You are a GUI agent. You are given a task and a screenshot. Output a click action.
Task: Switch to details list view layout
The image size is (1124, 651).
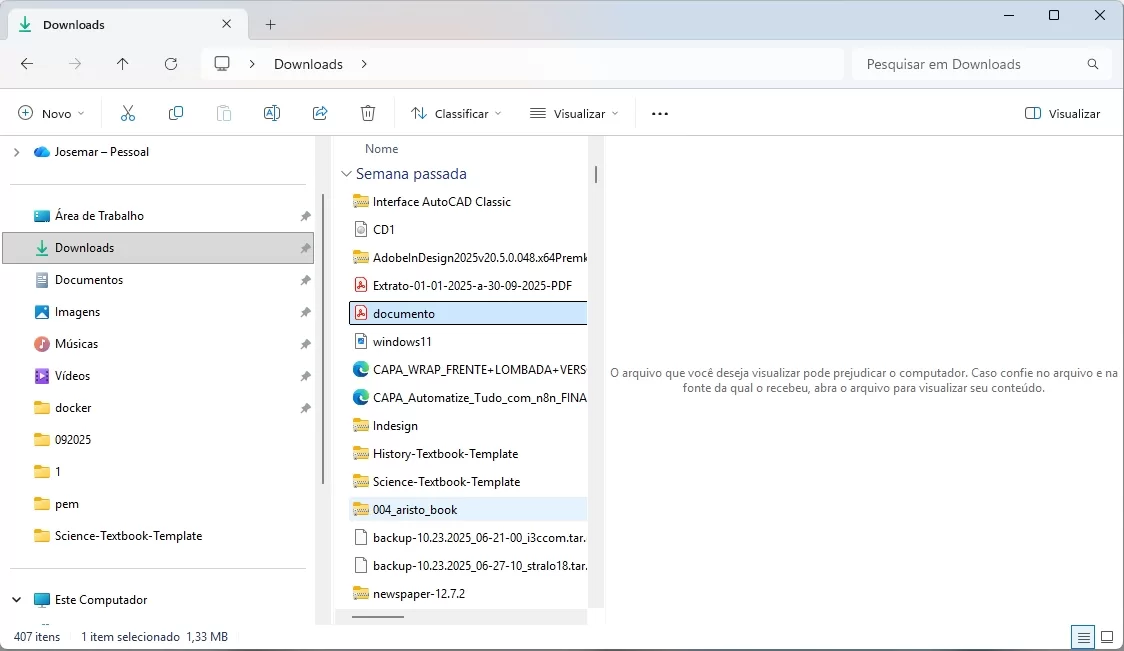(1081, 636)
